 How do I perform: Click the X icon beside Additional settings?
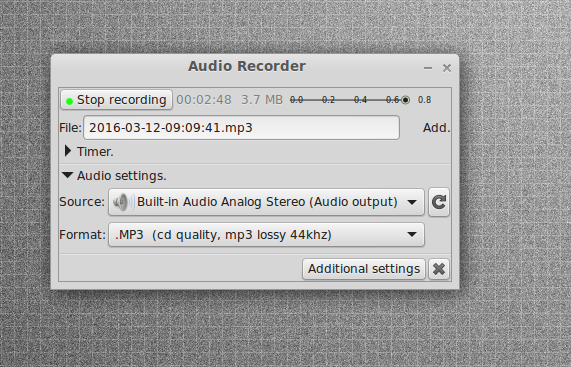pos(439,269)
